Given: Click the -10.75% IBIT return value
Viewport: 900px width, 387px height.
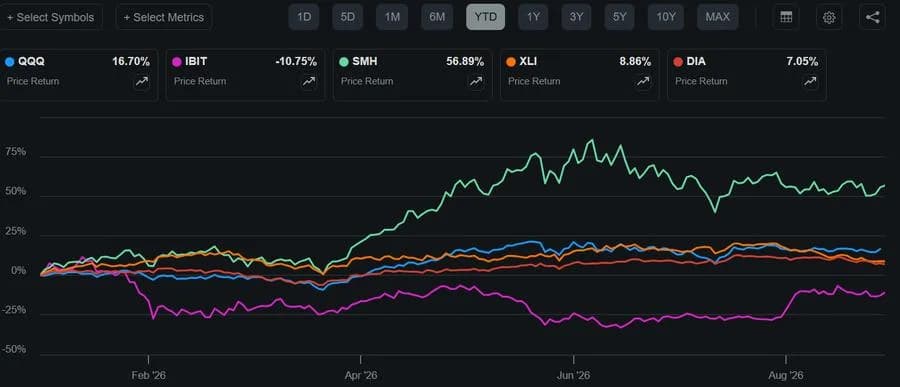Looking at the screenshot, I should point(296,62).
